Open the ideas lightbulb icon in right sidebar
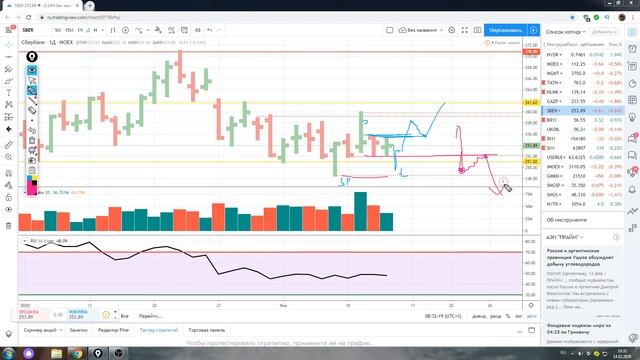 (x=632, y=118)
